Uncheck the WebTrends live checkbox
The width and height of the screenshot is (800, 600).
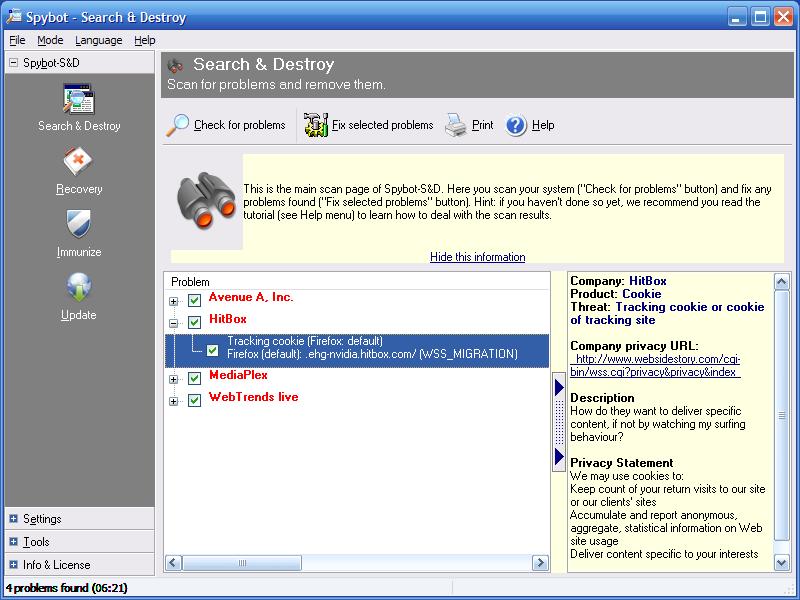pyautogui.click(x=194, y=400)
